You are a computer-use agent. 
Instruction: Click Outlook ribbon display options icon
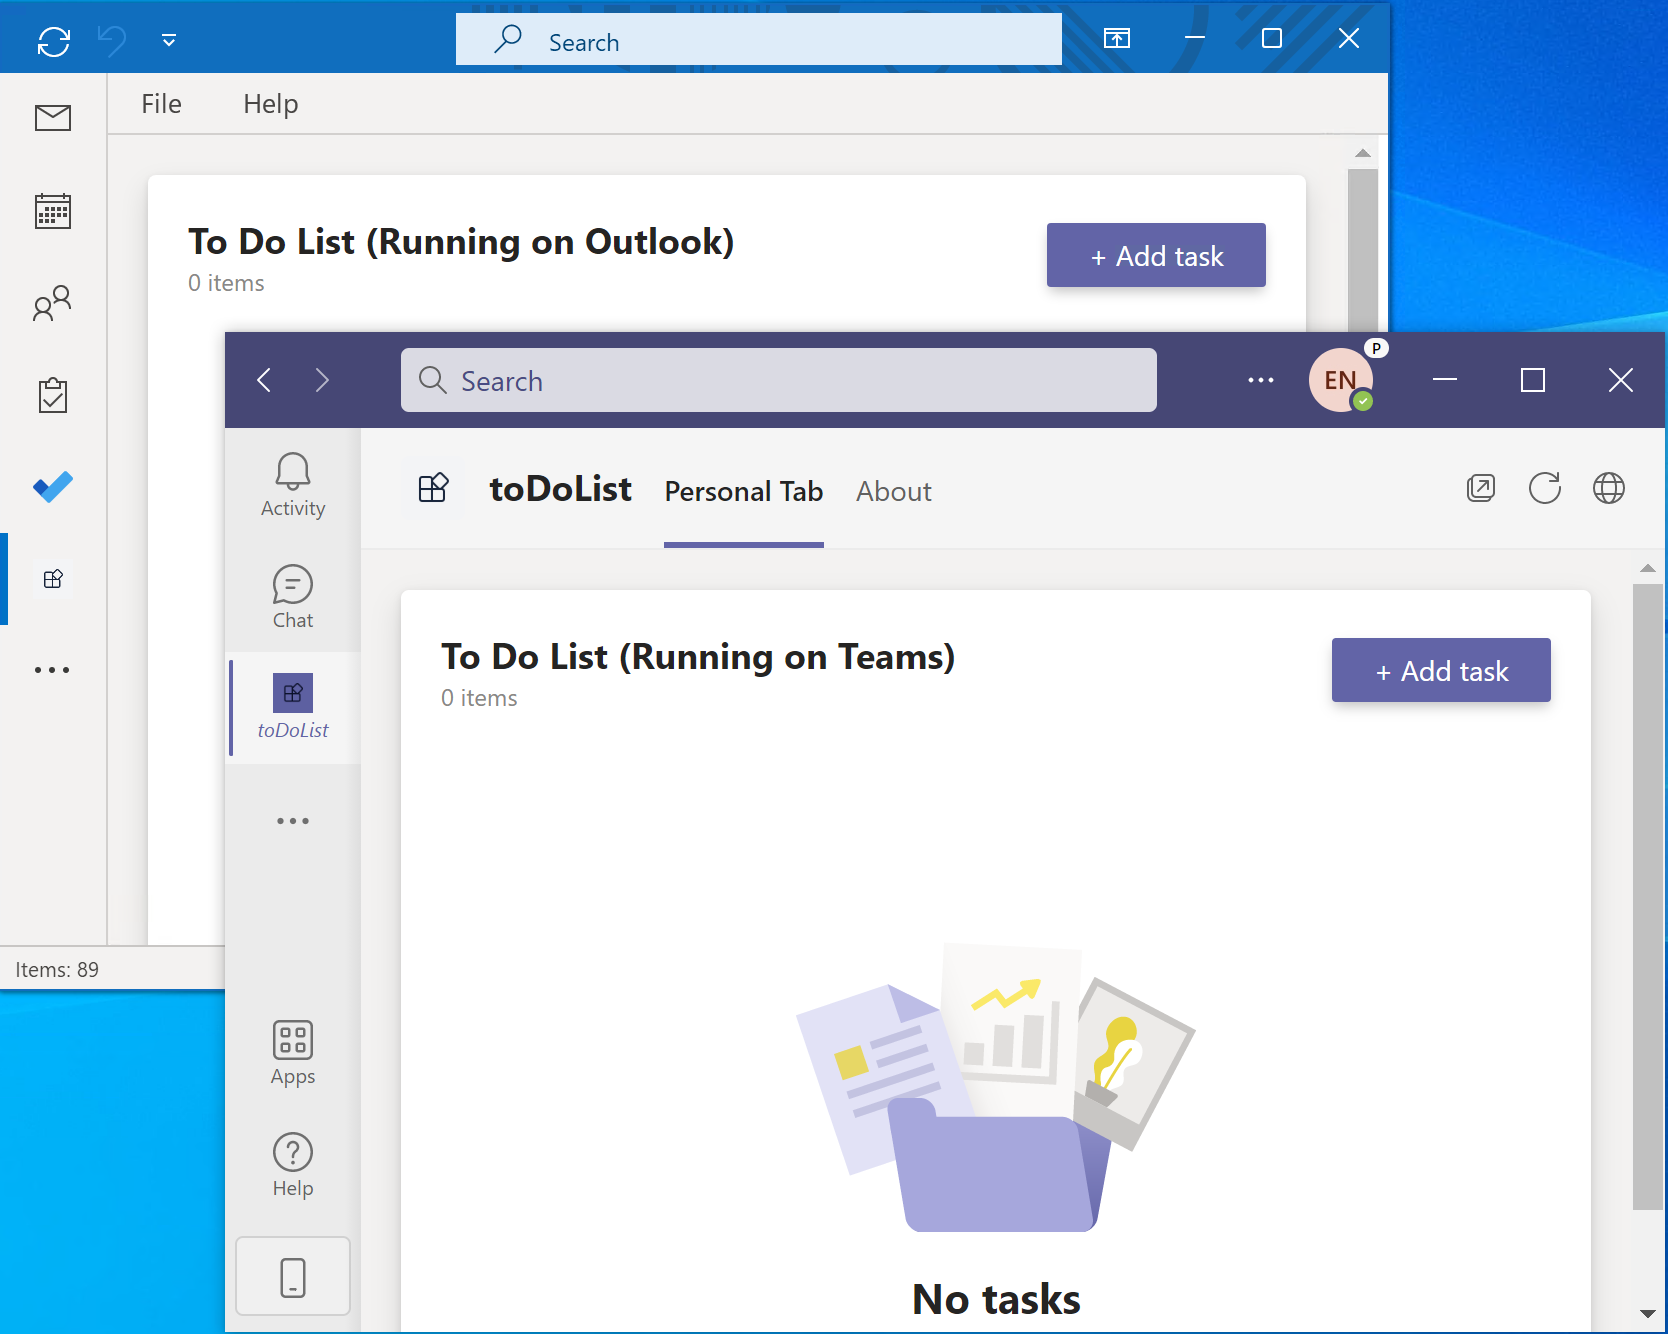pyautogui.click(x=1117, y=39)
